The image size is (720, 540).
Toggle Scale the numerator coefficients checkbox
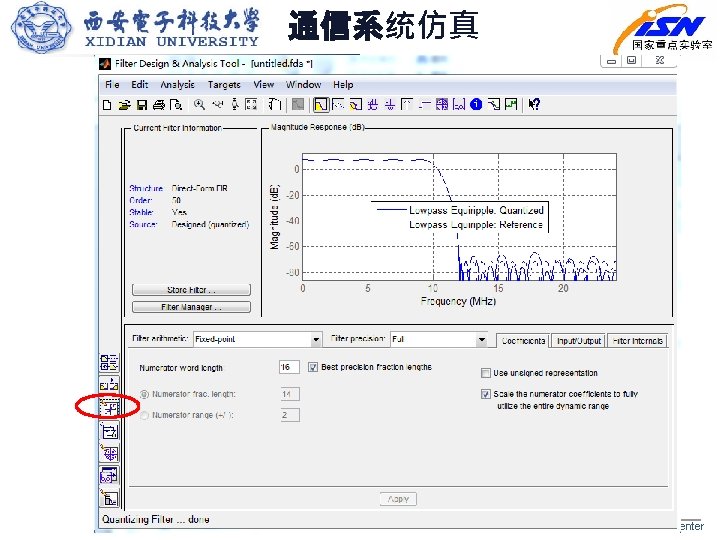pos(485,394)
